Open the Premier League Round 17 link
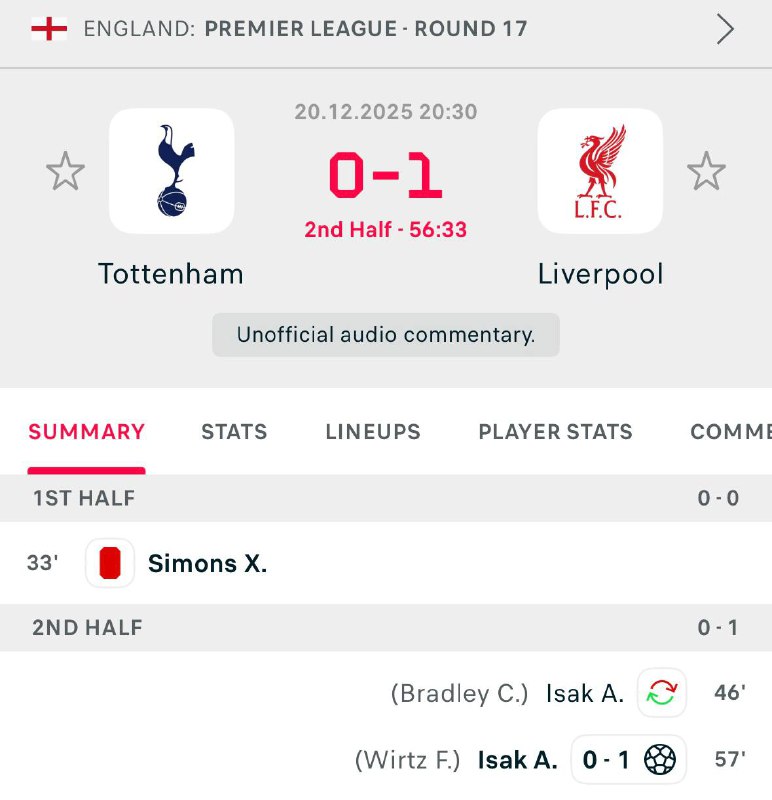Viewport: 772px width, 800px height. [x=365, y=29]
